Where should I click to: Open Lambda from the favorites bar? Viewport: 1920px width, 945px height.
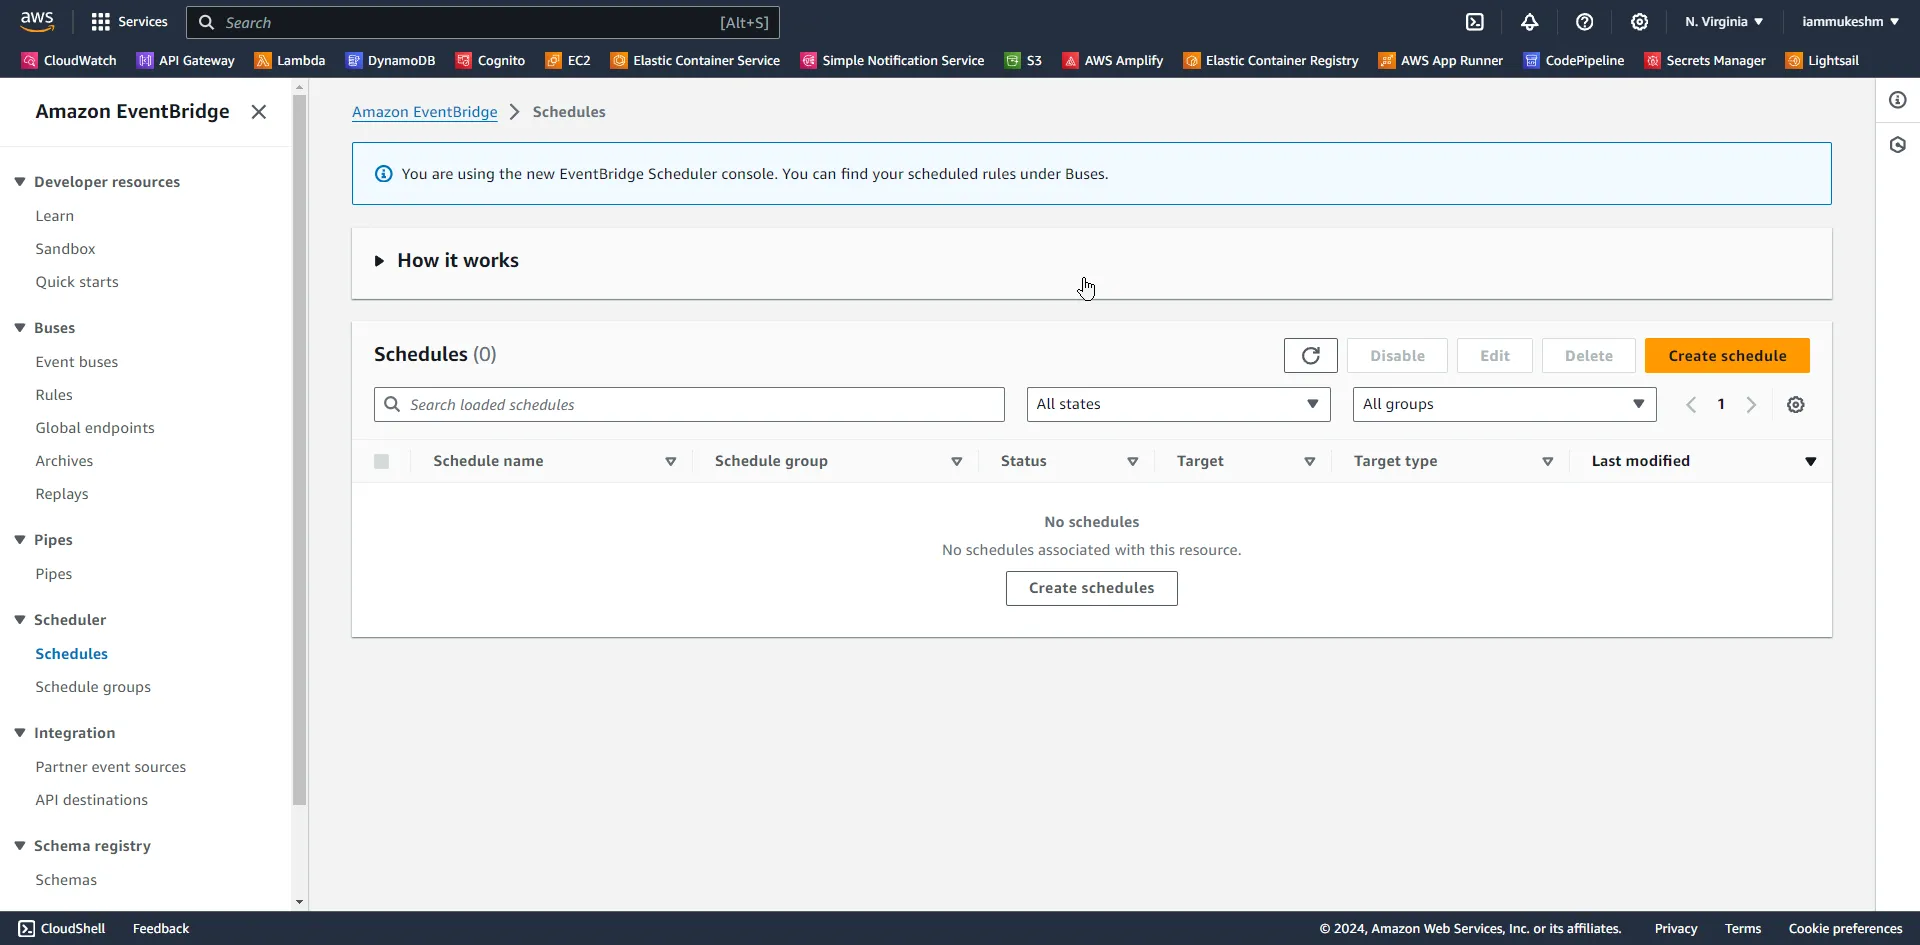pyautogui.click(x=289, y=60)
